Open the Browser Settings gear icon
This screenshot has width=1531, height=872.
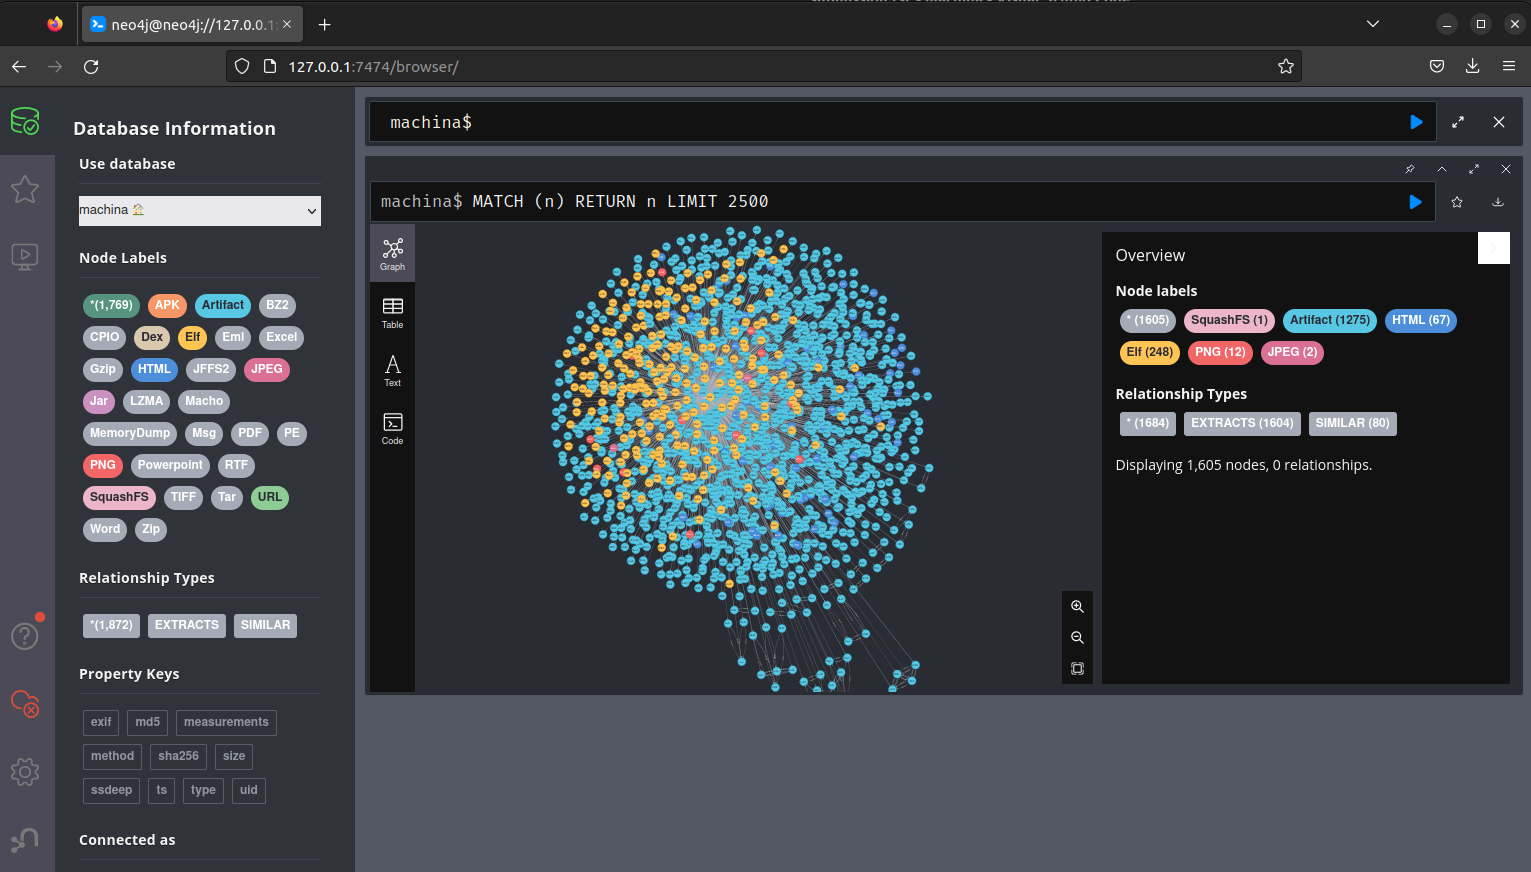pos(25,771)
